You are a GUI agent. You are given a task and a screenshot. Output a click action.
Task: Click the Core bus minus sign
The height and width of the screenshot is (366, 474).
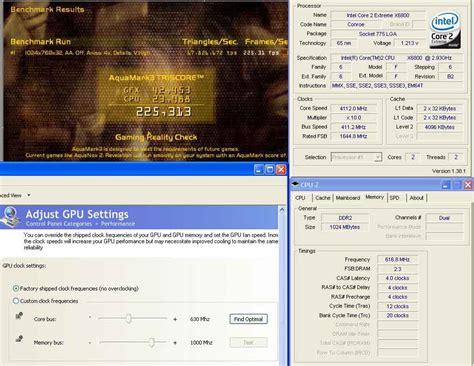click(90, 317)
